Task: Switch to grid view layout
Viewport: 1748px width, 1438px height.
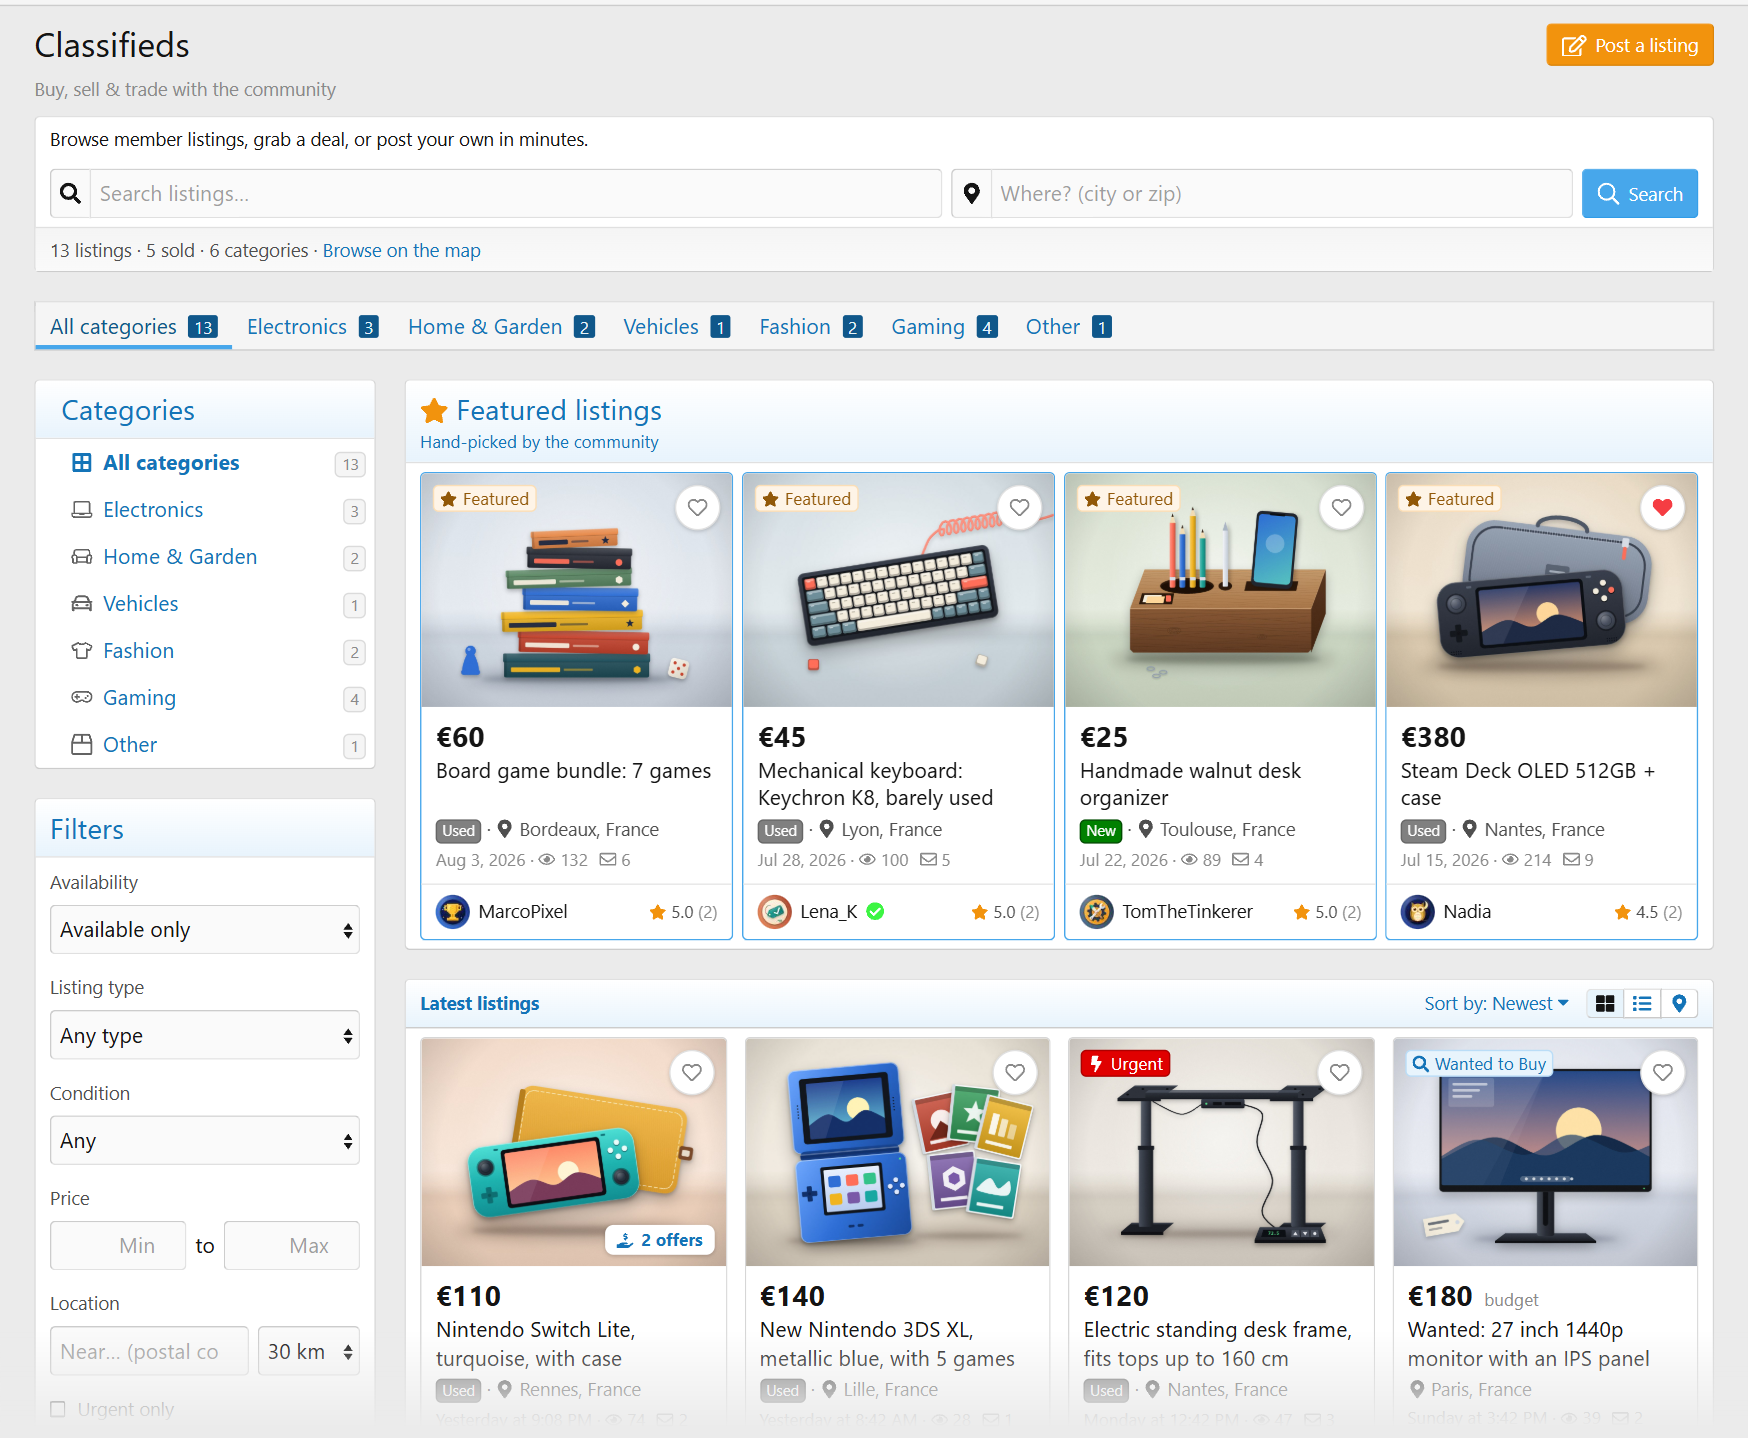Action: pyautogui.click(x=1605, y=1004)
